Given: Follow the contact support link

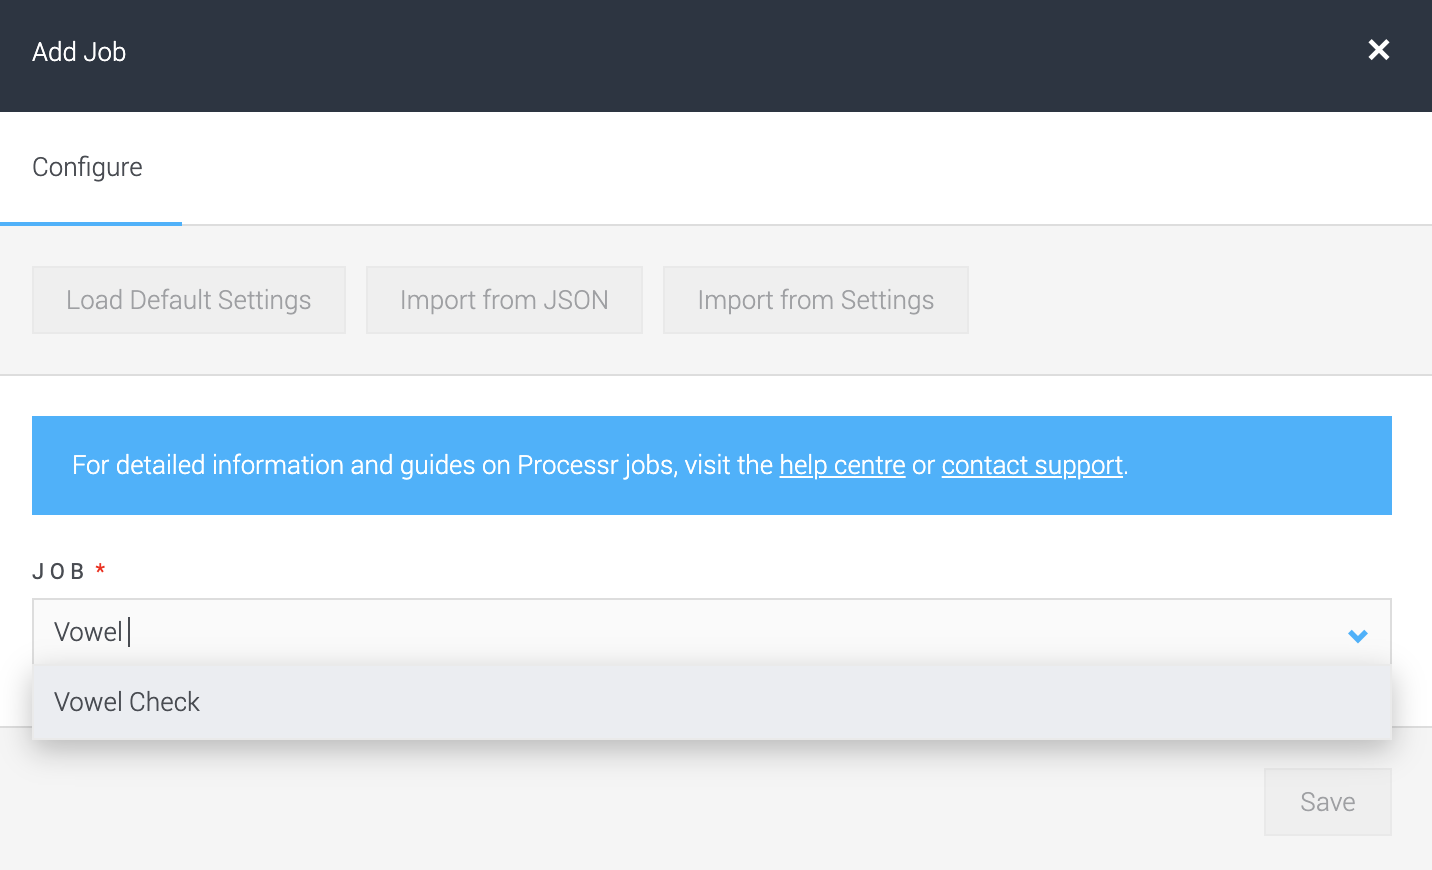Looking at the screenshot, I should 1031,465.
